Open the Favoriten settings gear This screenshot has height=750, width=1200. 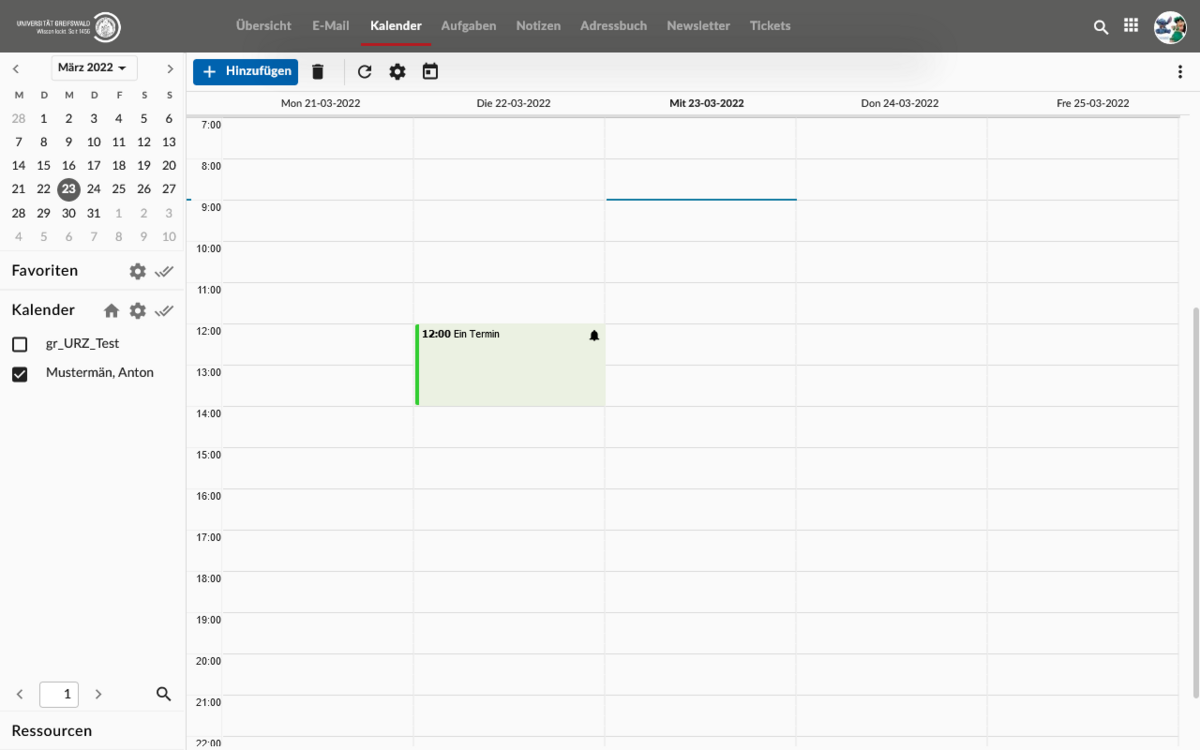pos(137,271)
